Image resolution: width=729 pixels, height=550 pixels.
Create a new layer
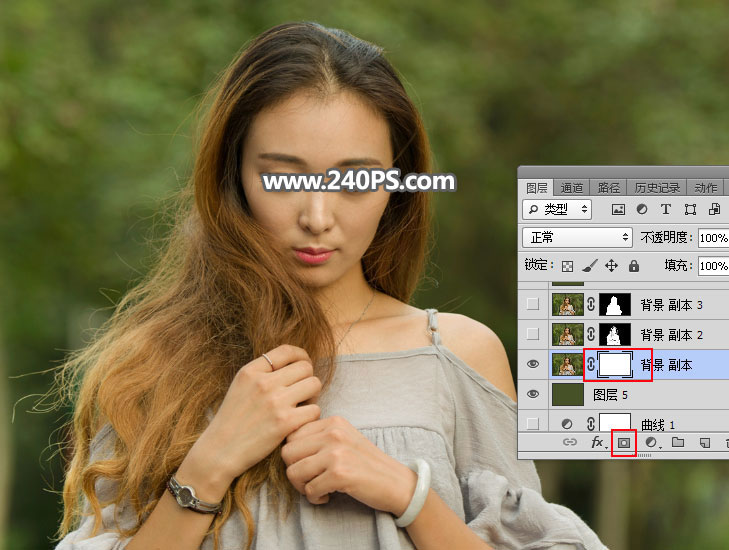(x=705, y=443)
